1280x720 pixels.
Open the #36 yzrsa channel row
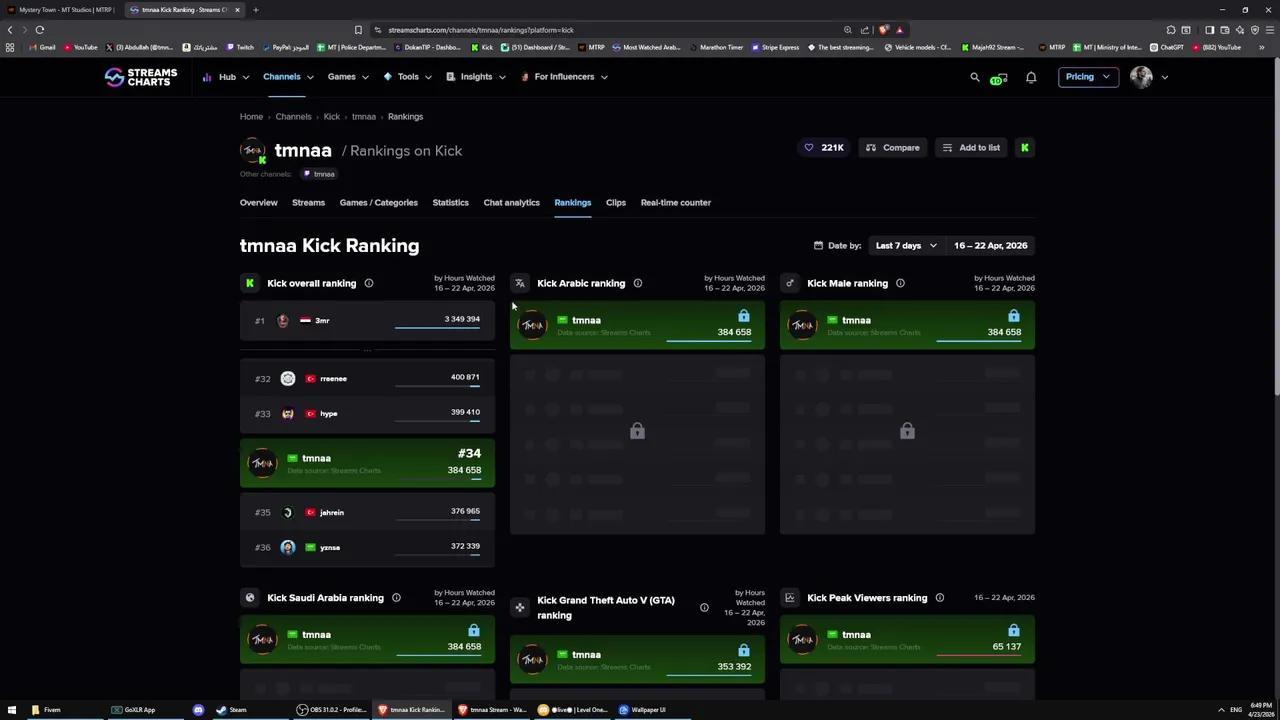[x=367, y=548]
